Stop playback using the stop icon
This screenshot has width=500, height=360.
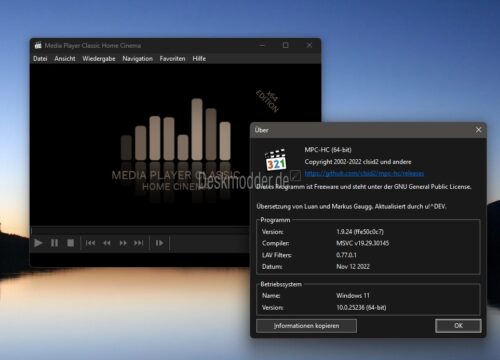pos(70,243)
